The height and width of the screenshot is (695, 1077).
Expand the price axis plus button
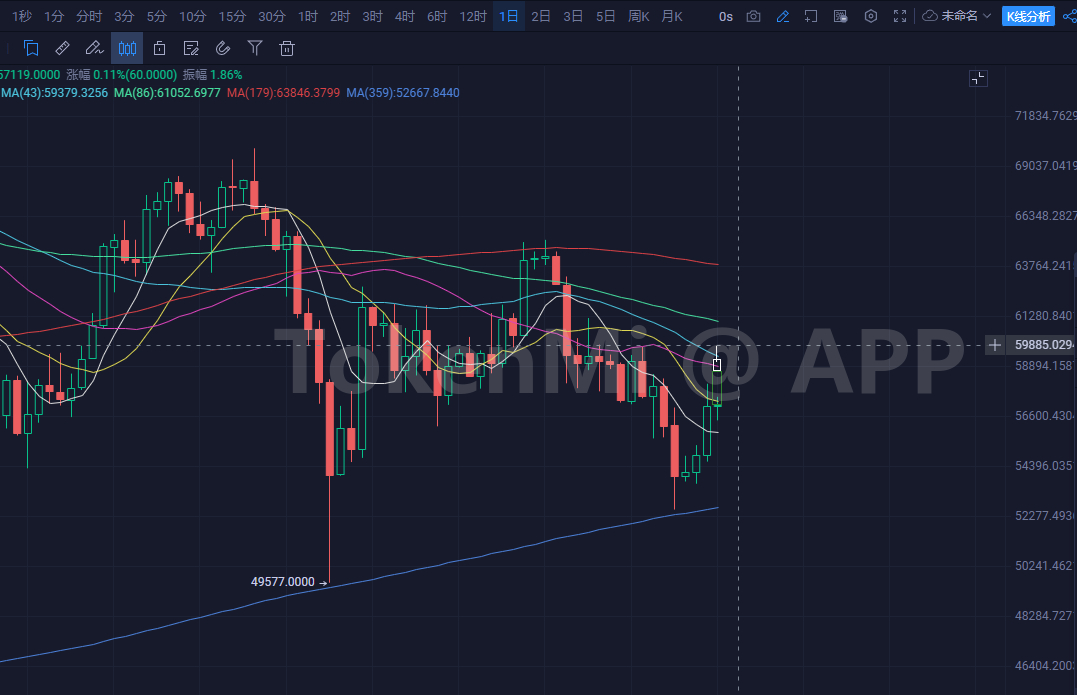point(995,345)
